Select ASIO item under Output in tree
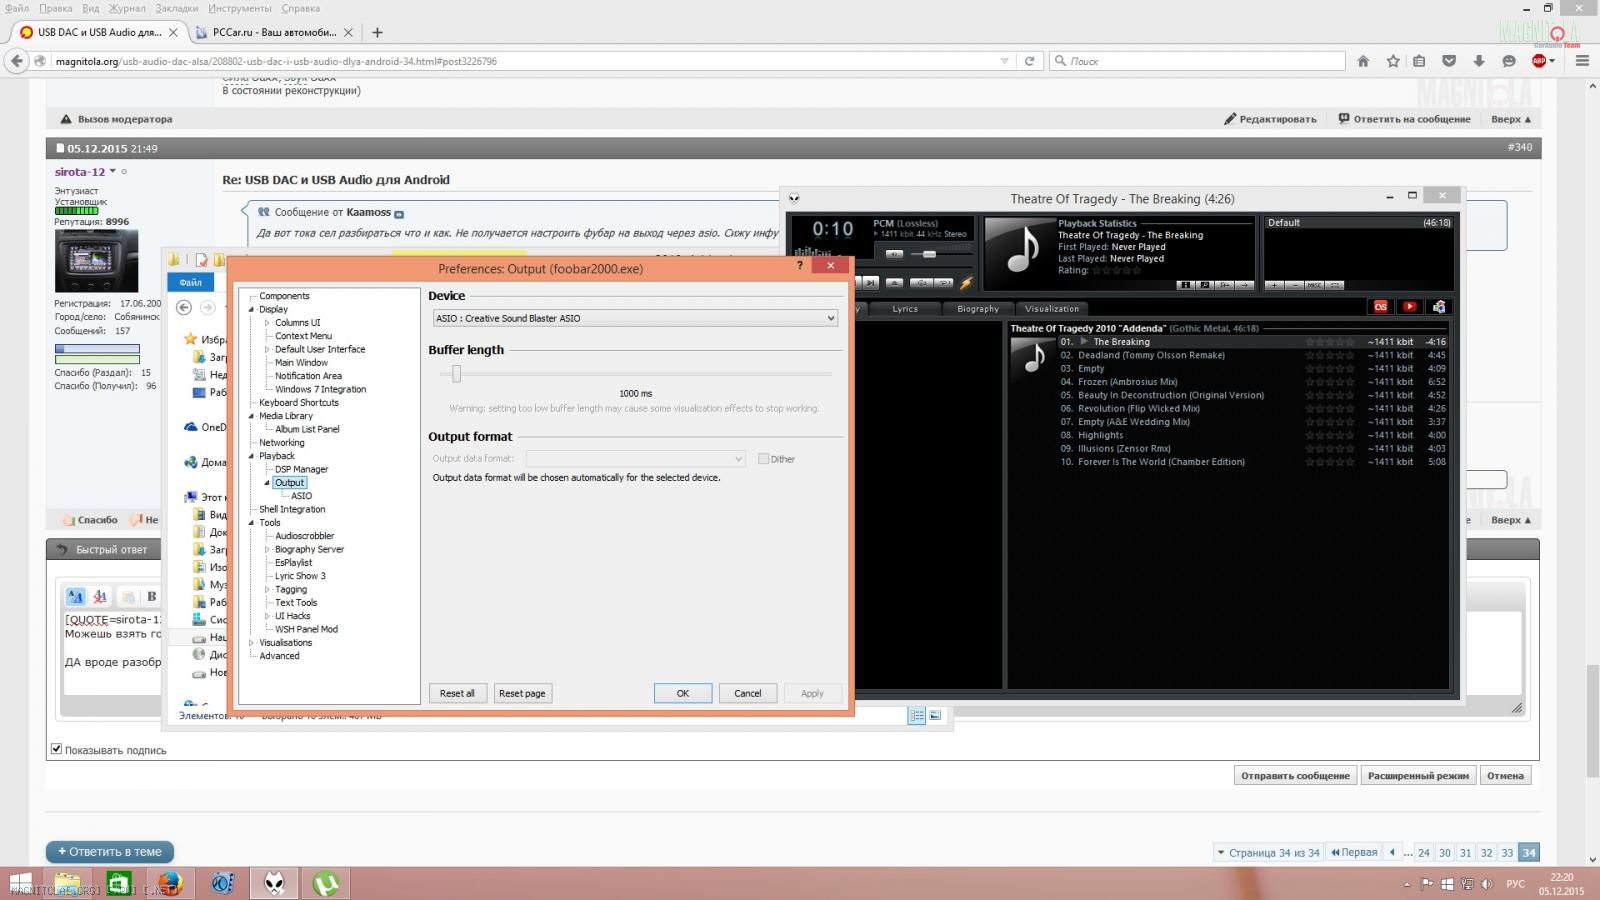 pyautogui.click(x=301, y=496)
